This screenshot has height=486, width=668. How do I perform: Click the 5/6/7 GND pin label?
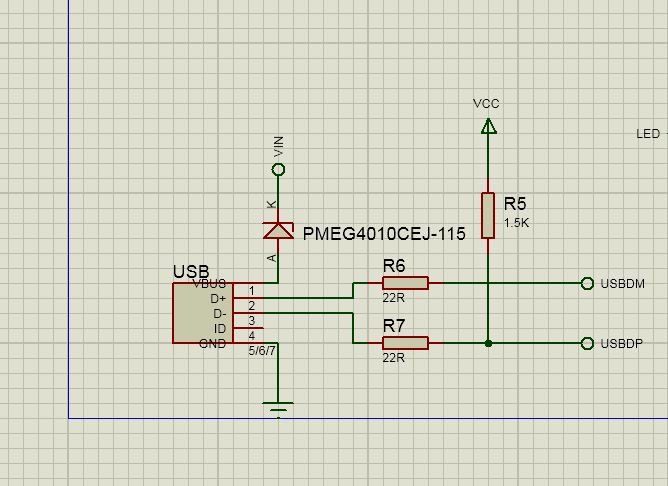pyautogui.click(x=262, y=350)
